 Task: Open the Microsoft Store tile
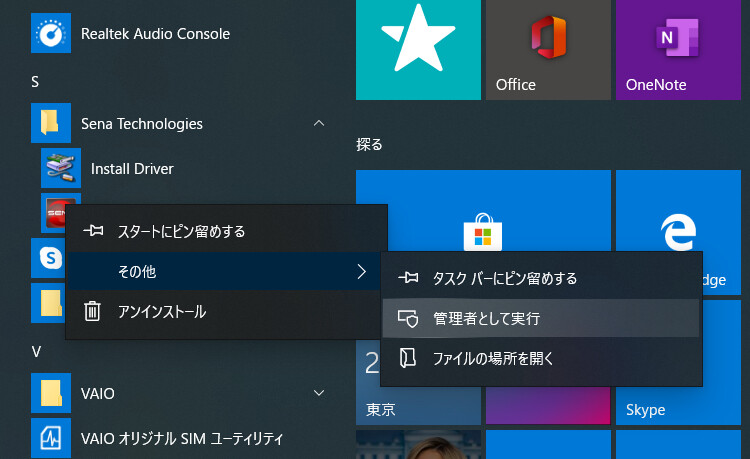coord(483,210)
